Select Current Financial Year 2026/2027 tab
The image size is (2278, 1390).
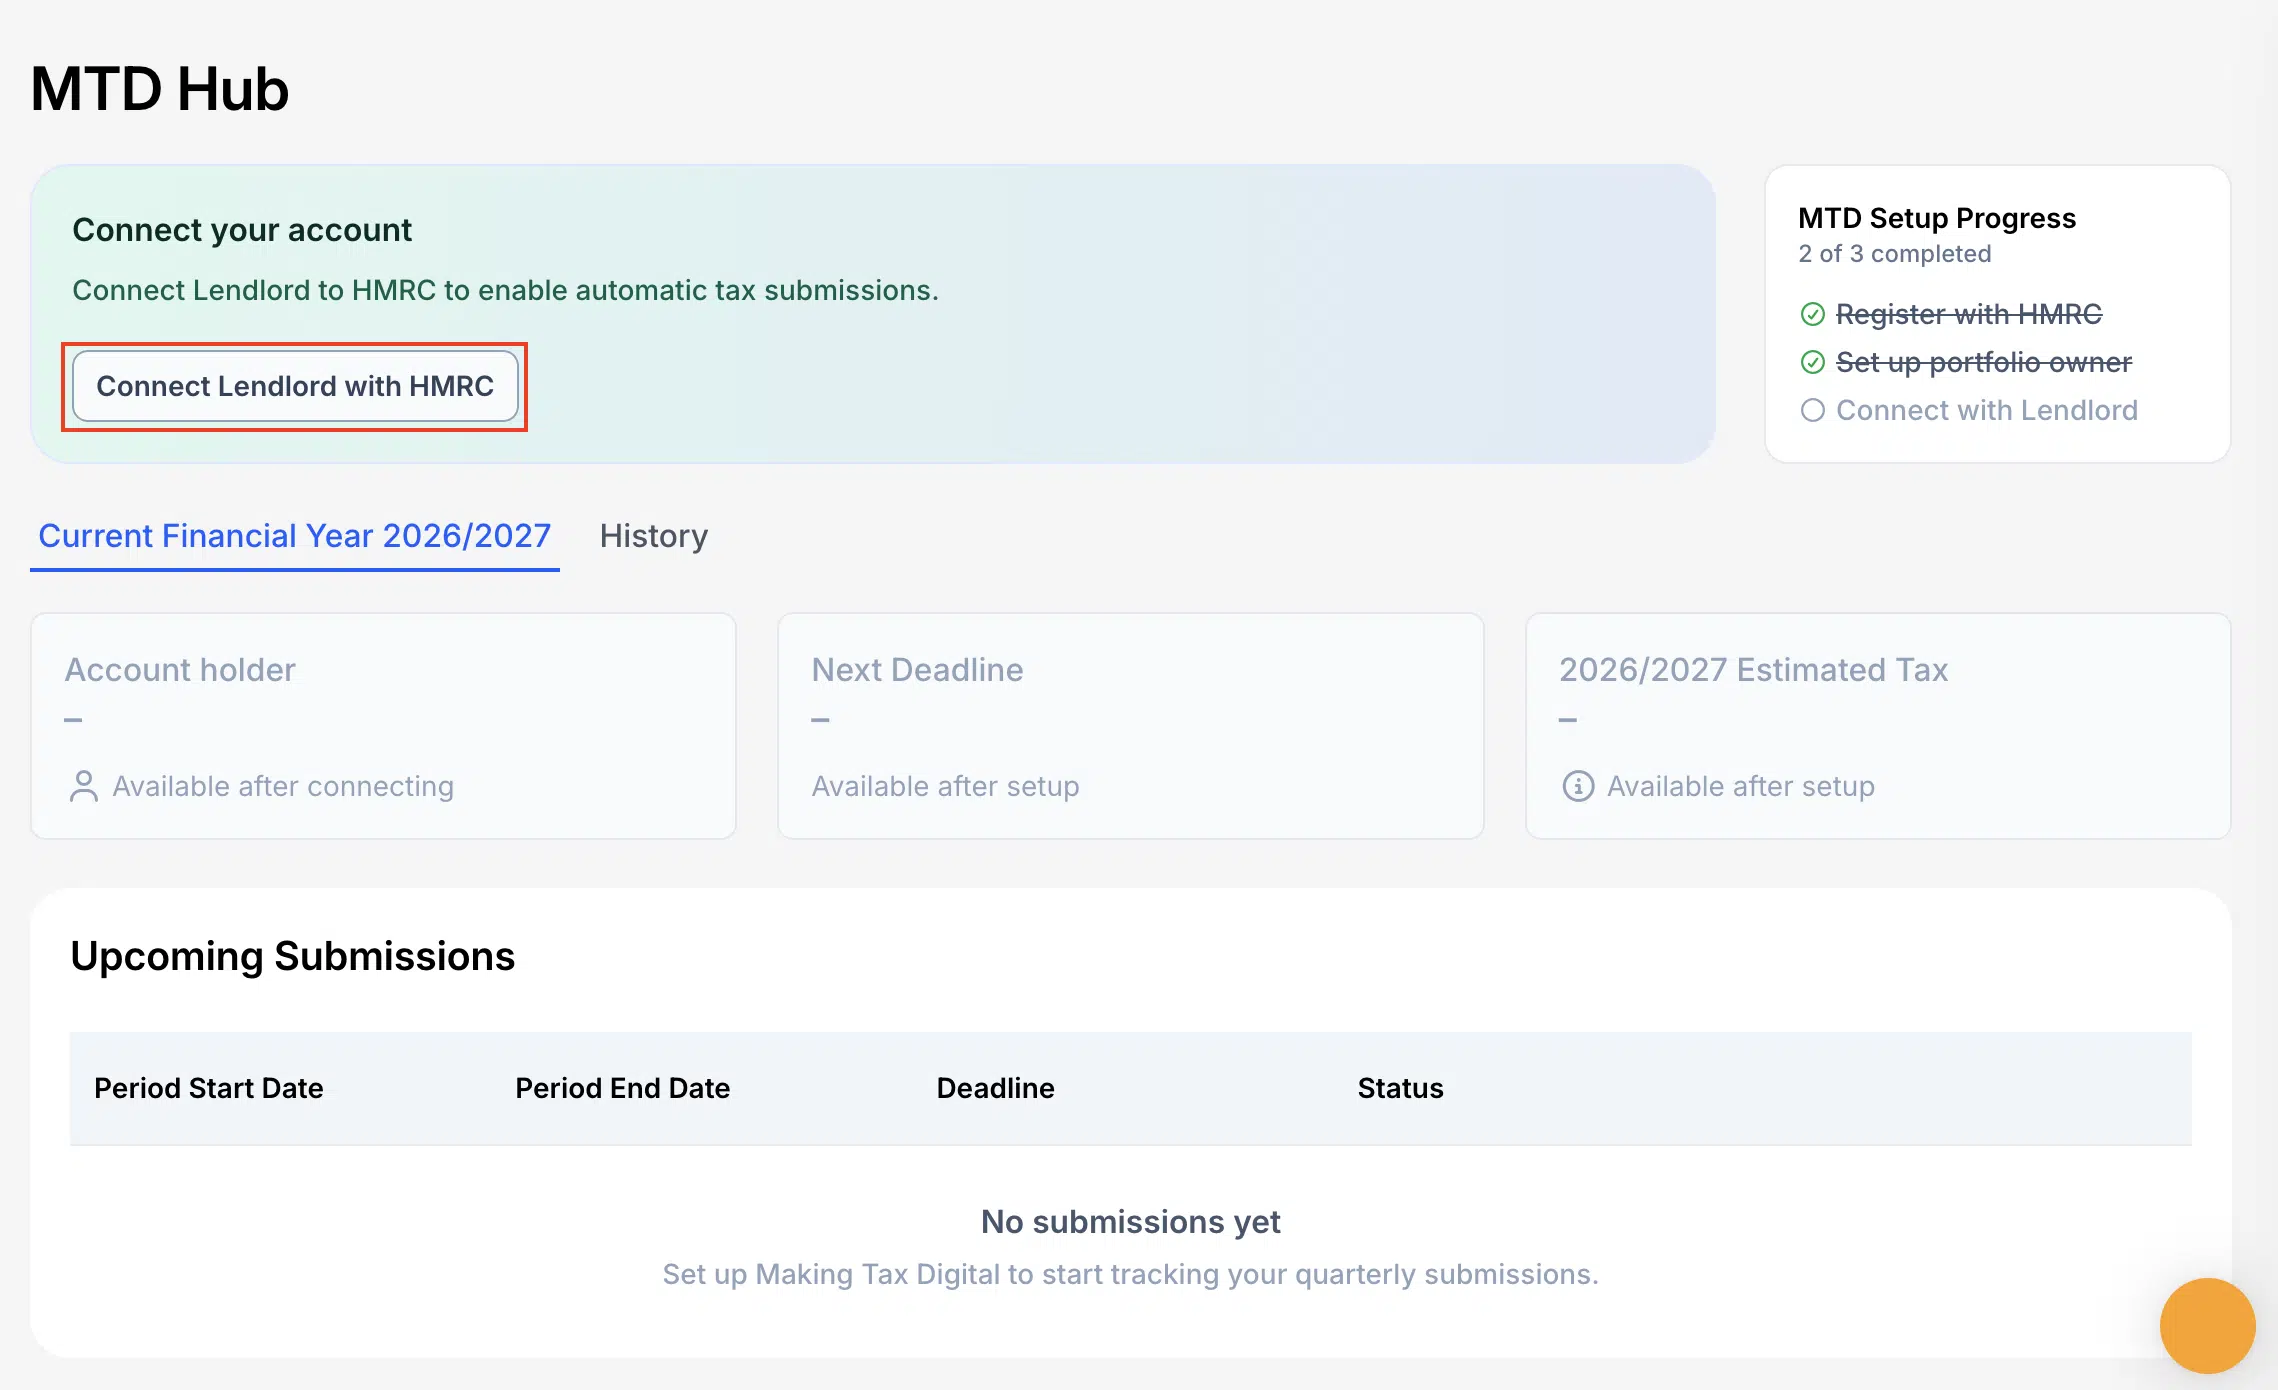pyautogui.click(x=295, y=536)
